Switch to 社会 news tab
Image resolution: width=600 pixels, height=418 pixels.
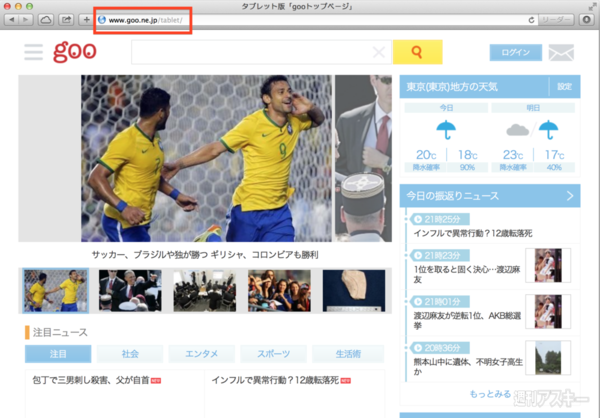tap(130, 354)
